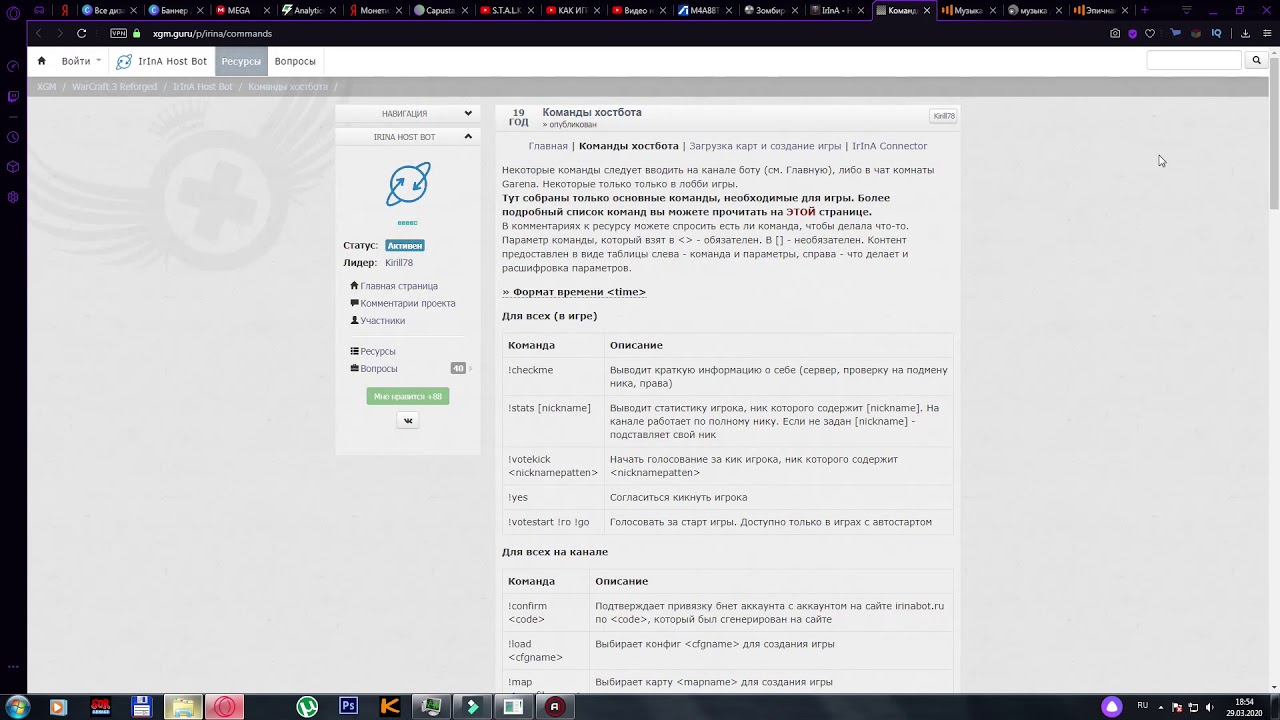Image resolution: width=1280 pixels, height=720 pixels.
Task: Switch to the Capusta browser tab
Action: 440,10
